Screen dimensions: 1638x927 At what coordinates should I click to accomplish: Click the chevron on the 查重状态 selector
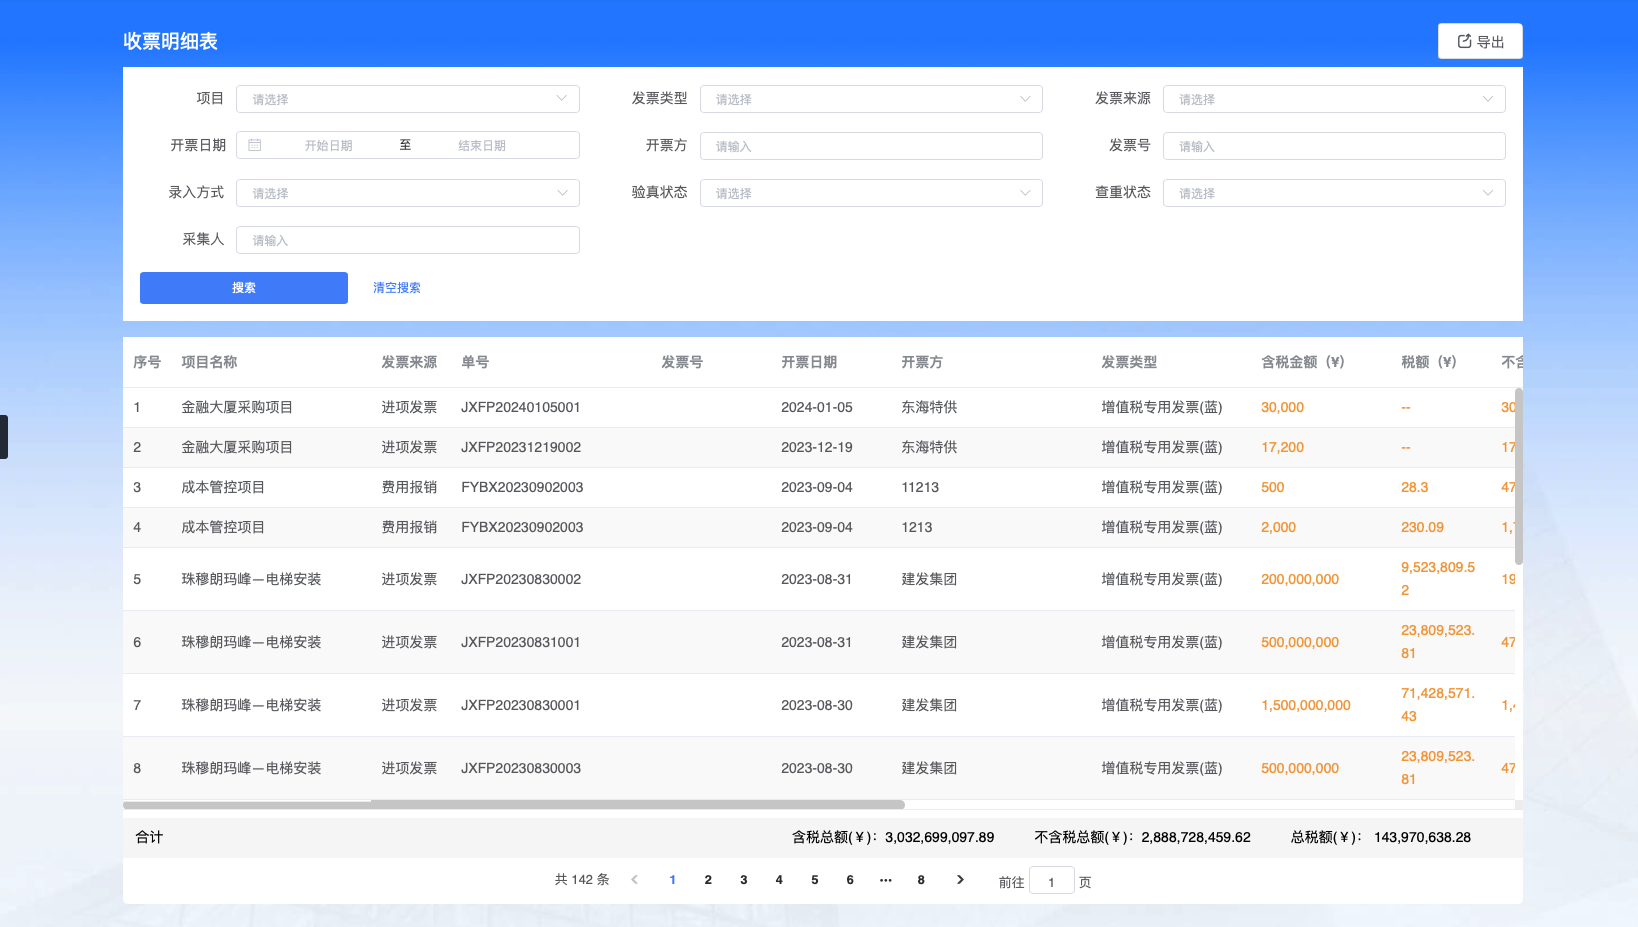point(1488,192)
